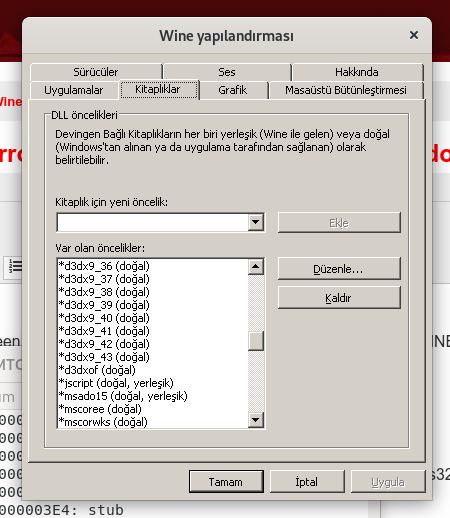Click the scrollbar thumb in overrides list
Viewport: 450px width, 518px height.
click(256, 341)
